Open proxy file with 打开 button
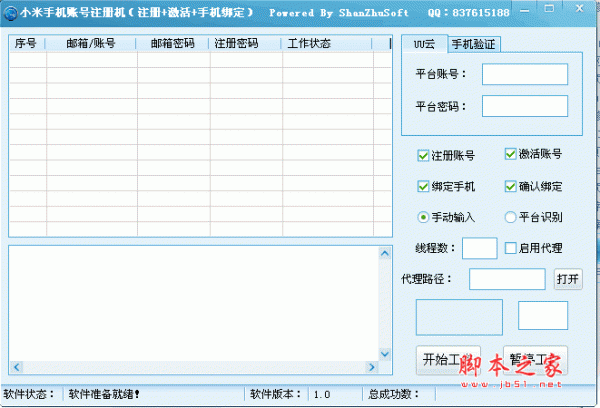This screenshot has width=600, height=408. tap(568, 279)
